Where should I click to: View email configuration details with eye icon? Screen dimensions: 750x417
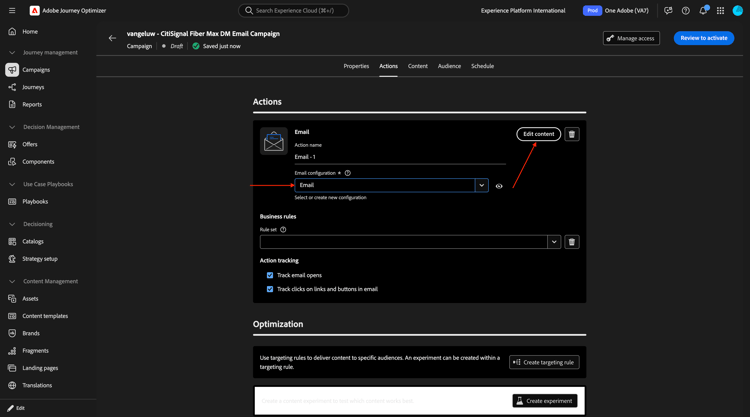499,186
